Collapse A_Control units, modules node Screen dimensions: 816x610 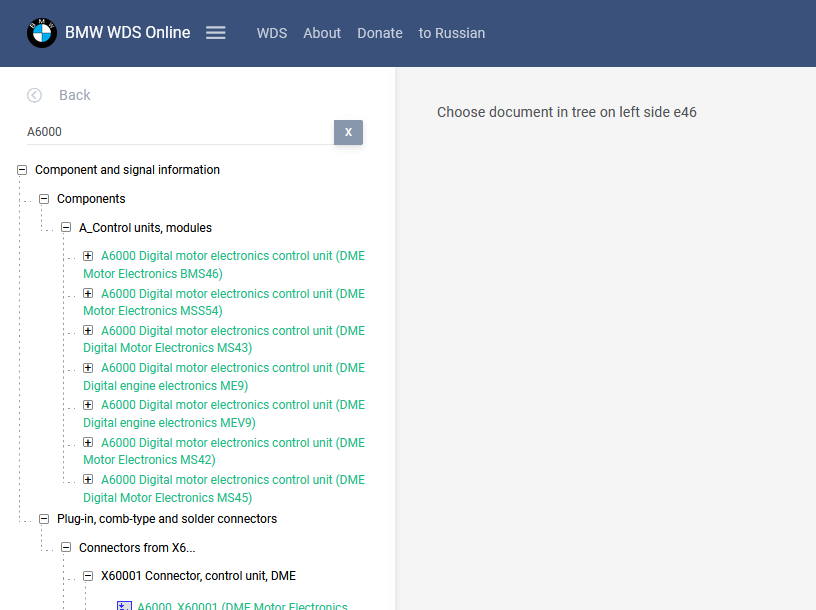[x=66, y=227]
